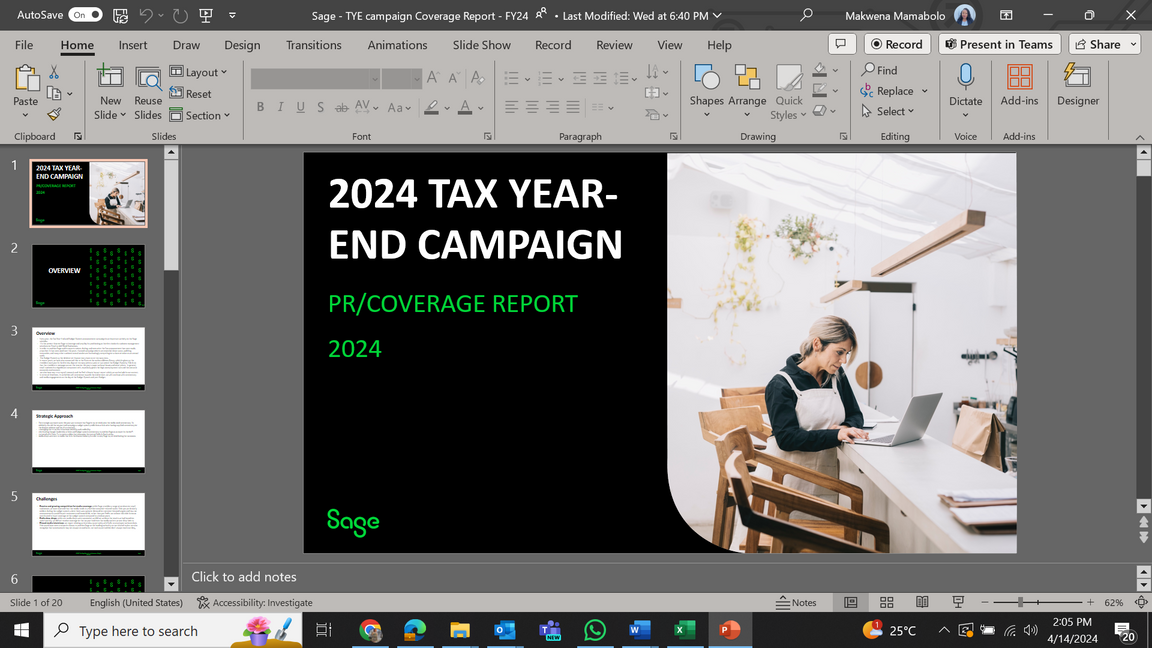Expand the Share dropdown
Viewport: 1152px width, 648px height.
1133,44
